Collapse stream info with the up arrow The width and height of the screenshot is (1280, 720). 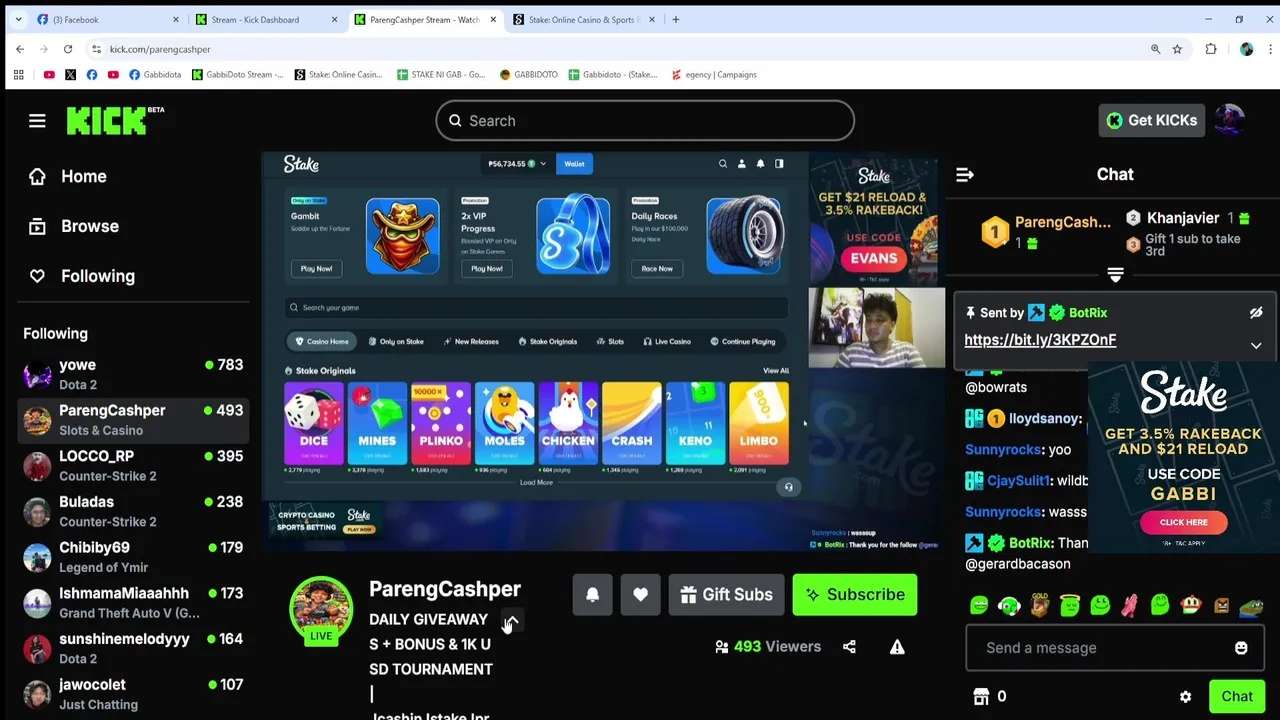click(x=511, y=621)
